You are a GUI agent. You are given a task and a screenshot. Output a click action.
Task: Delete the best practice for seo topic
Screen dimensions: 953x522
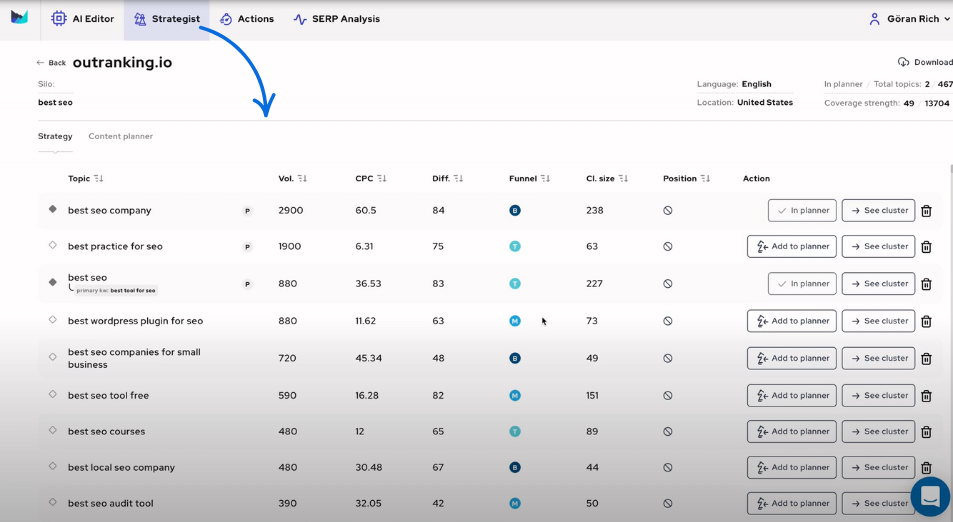pyautogui.click(x=926, y=247)
